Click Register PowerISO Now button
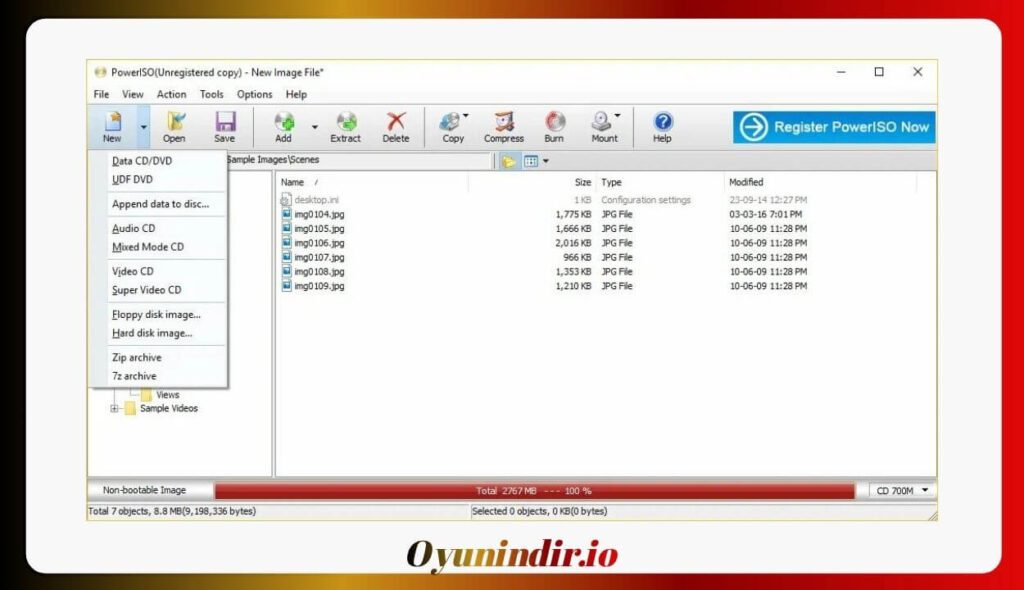The height and width of the screenshot is (590, 1024). tap(834, 127)
